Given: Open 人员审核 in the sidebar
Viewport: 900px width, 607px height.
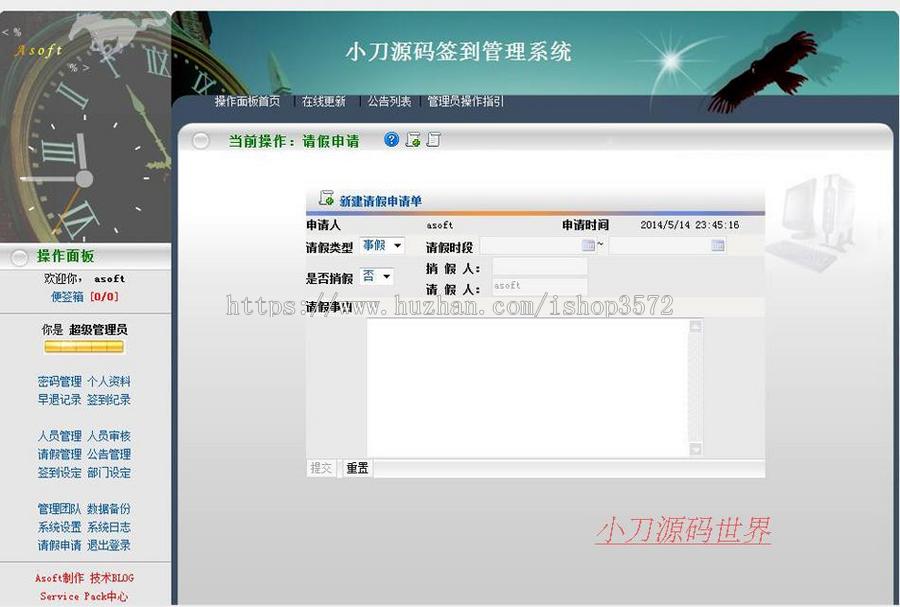Looking at the screenshot, I should pyautogui.click(x=109, y=436).
